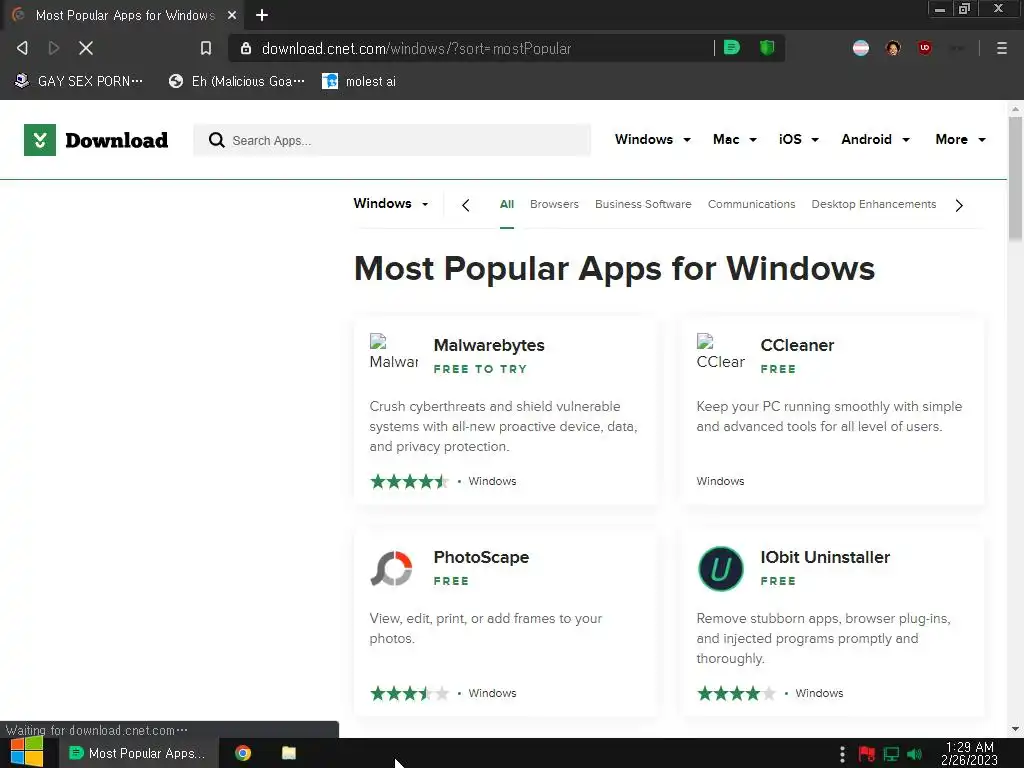The height and width of the screenshot is (768, 1024).
Task: Select the All category tab
Action: pos(507,204)
